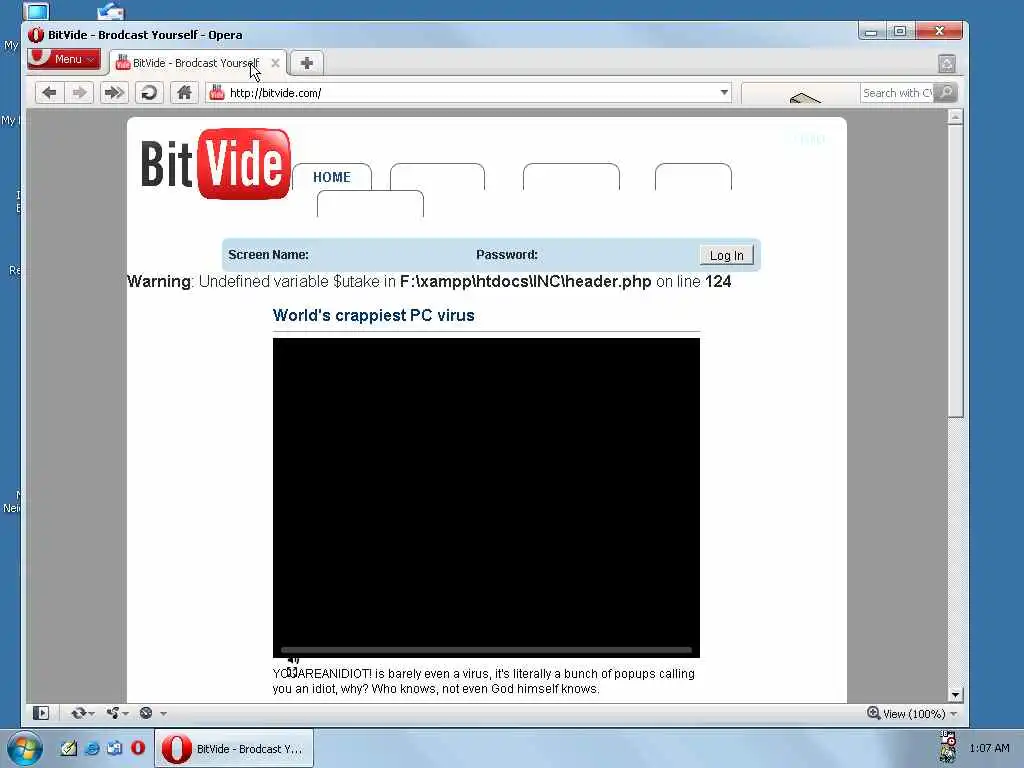
Task: Click the Fast Forward navigation button
Action: tap(114, 93)
